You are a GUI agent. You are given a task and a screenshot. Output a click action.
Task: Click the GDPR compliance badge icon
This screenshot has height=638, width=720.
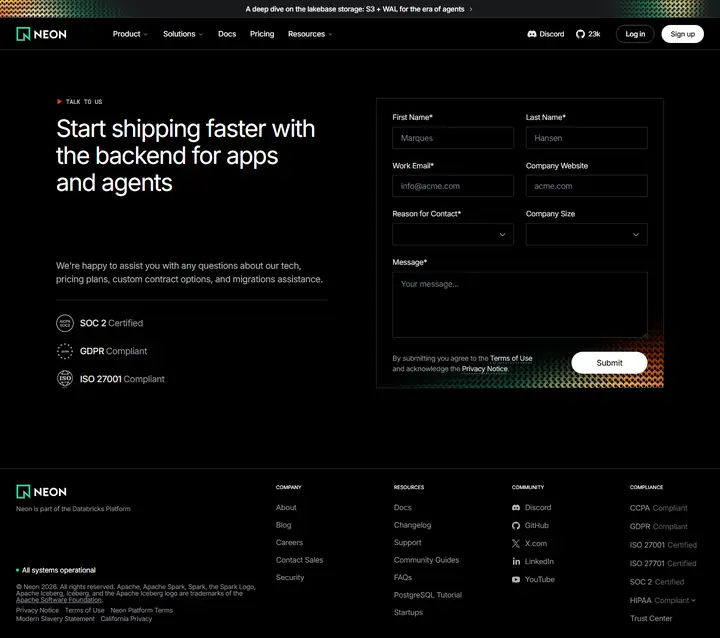pos(65,351)
